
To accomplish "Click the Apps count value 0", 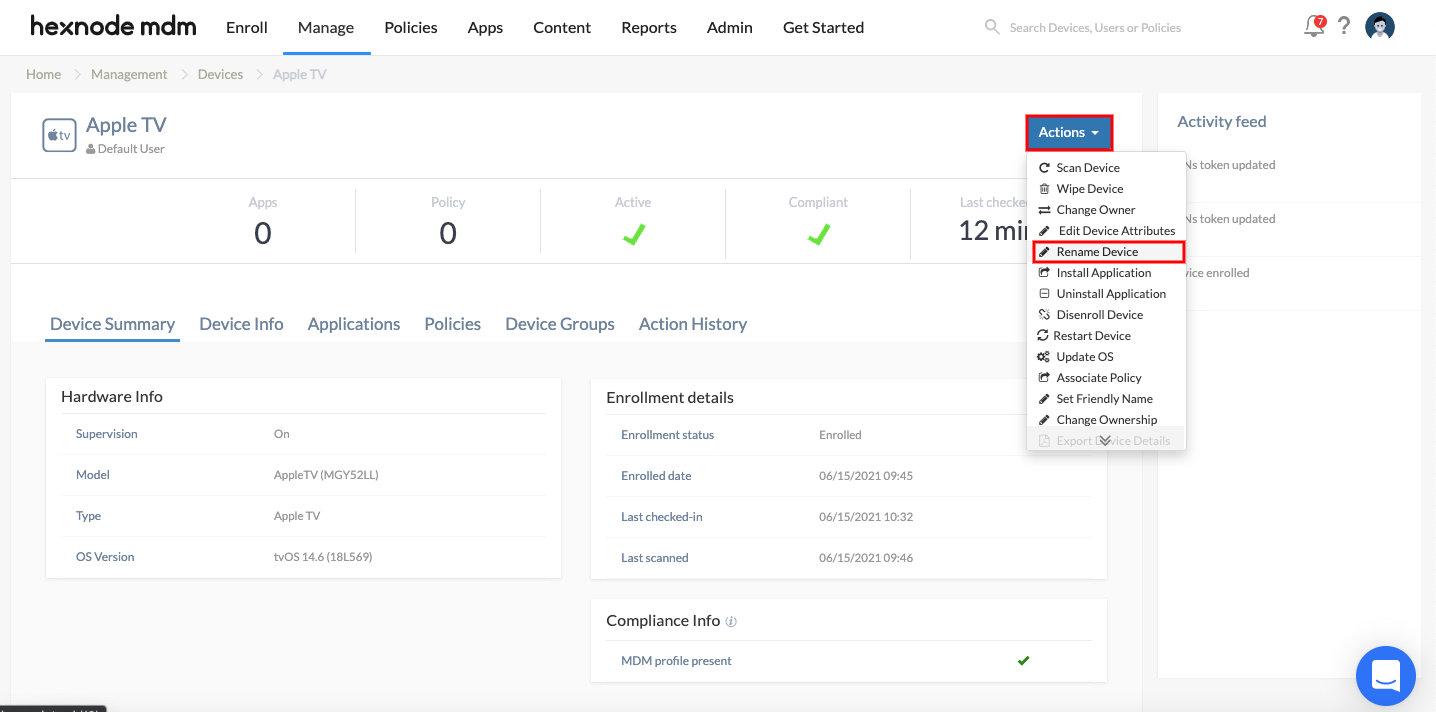I will click(x=263, y=233).
